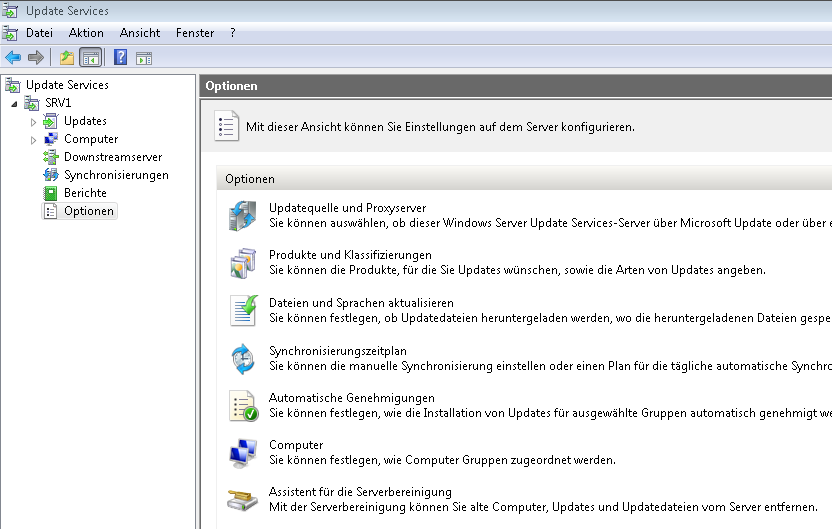This screenshot has width=832, height=529.
Task: Collapse the SRV1 server node
Action: coord(14,103)
